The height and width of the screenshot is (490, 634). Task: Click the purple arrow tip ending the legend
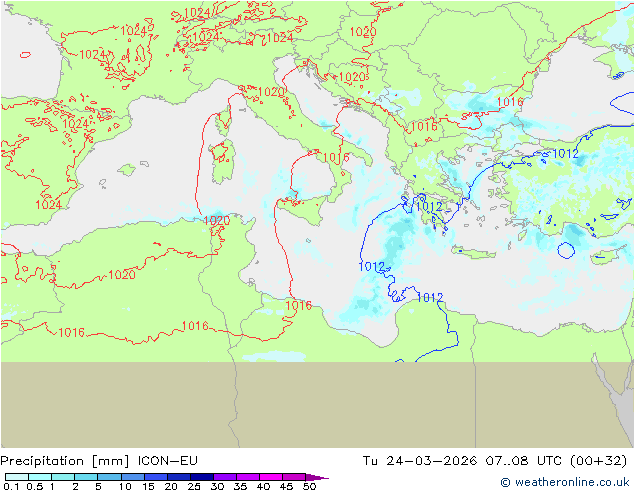pos(317,477)
